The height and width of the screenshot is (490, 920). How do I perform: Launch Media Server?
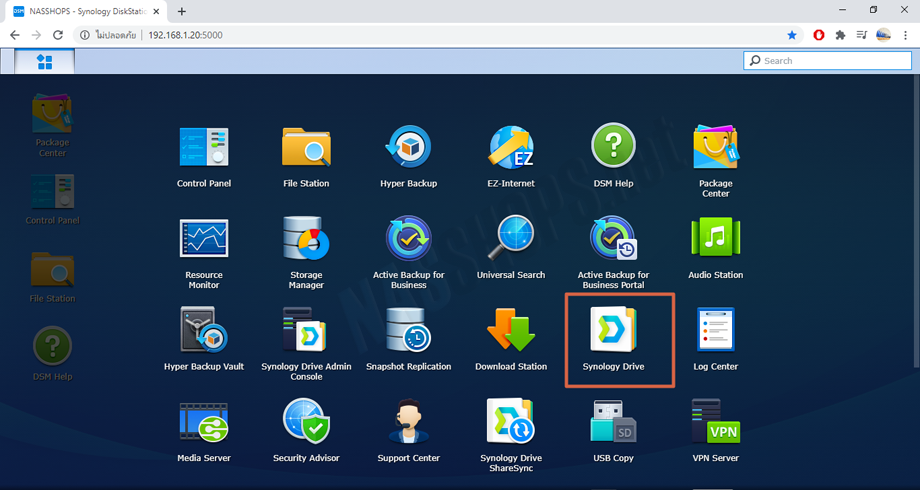(204, 431)
